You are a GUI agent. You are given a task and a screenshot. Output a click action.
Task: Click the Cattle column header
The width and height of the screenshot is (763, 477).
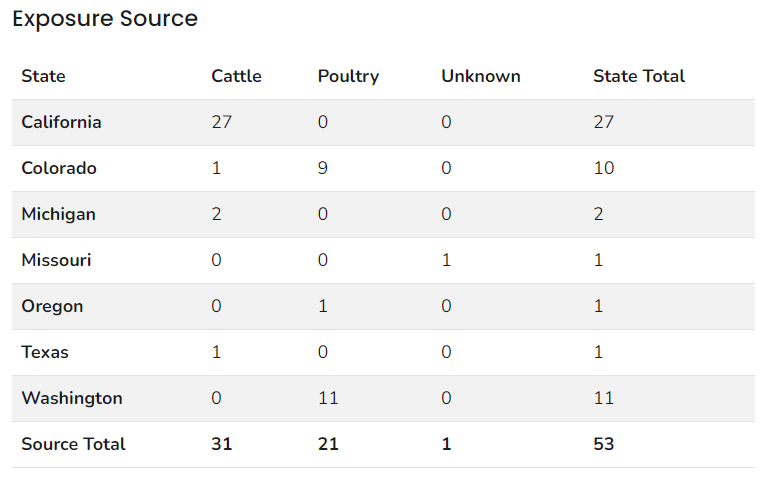236,76
